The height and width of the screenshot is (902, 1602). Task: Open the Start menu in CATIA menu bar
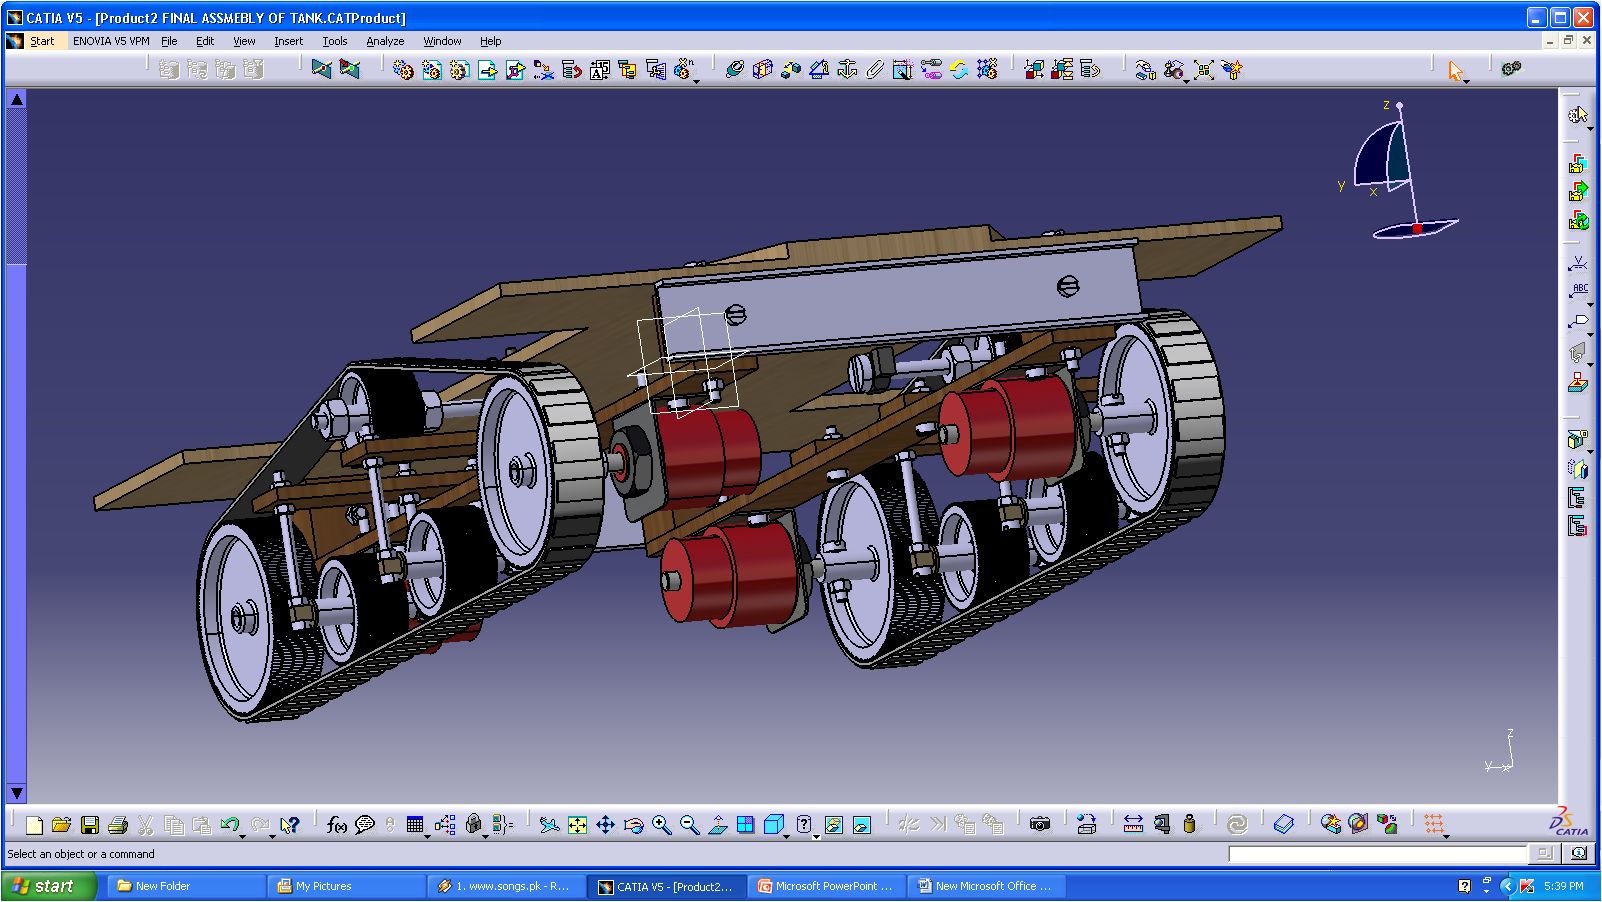point(42,41)
